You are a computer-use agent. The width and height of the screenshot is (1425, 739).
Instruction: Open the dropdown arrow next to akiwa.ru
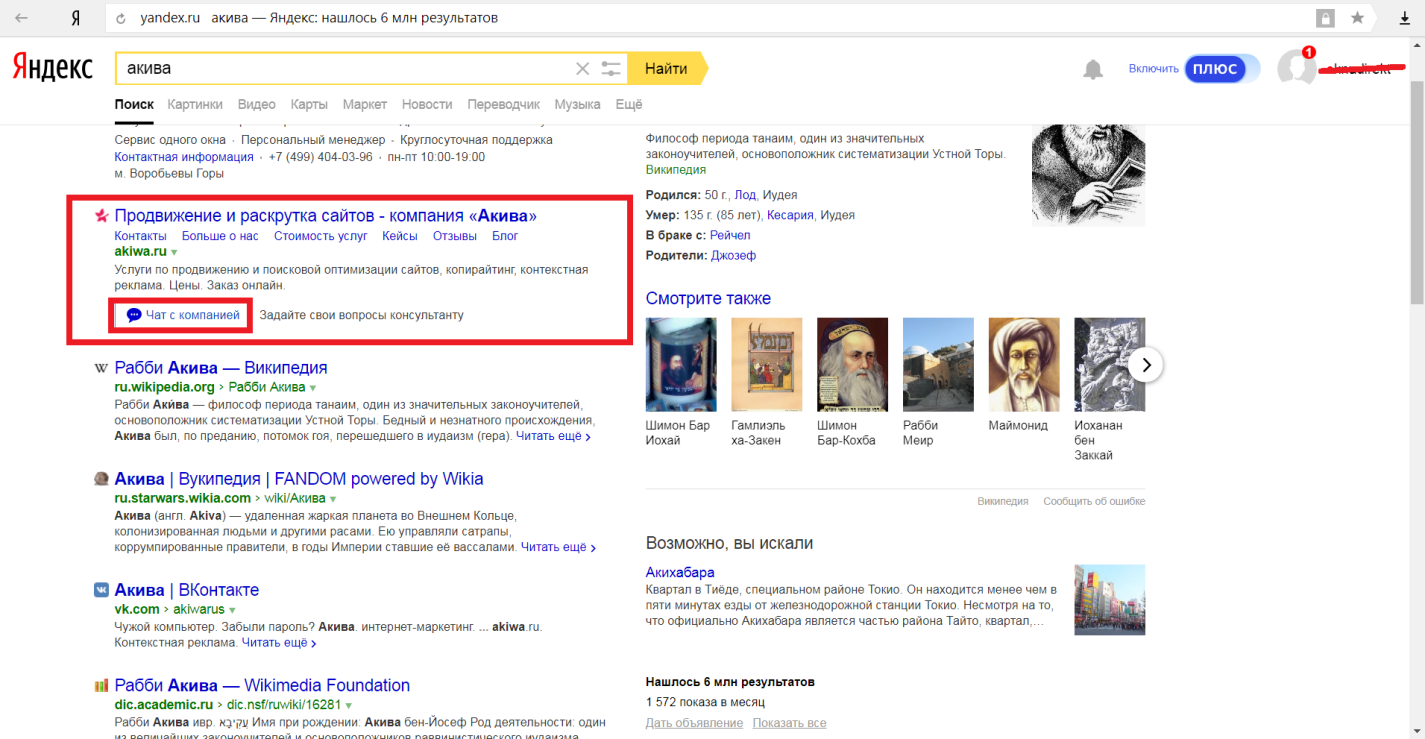point(174,252)
